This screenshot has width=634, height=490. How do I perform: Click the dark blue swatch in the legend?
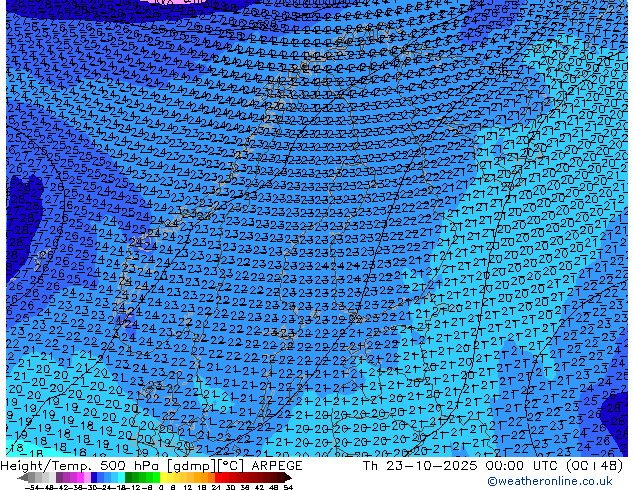94,477
